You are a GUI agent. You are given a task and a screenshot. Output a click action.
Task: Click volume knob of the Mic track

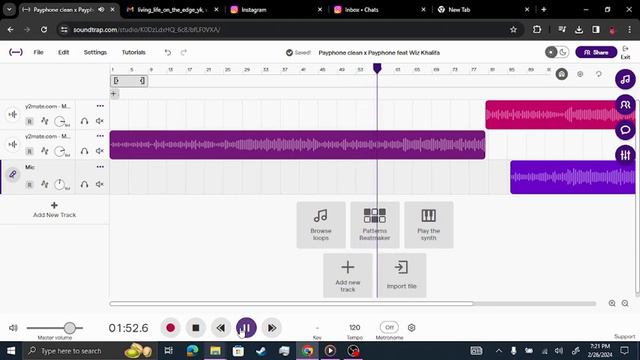coord(60,184)
